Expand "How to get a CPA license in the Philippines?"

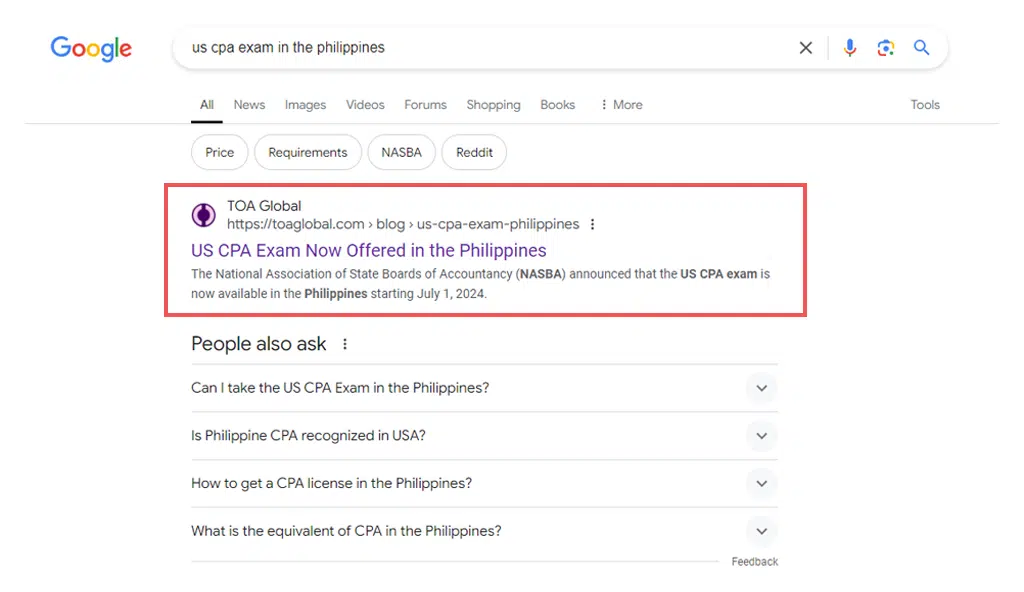[x=761, y=483]
